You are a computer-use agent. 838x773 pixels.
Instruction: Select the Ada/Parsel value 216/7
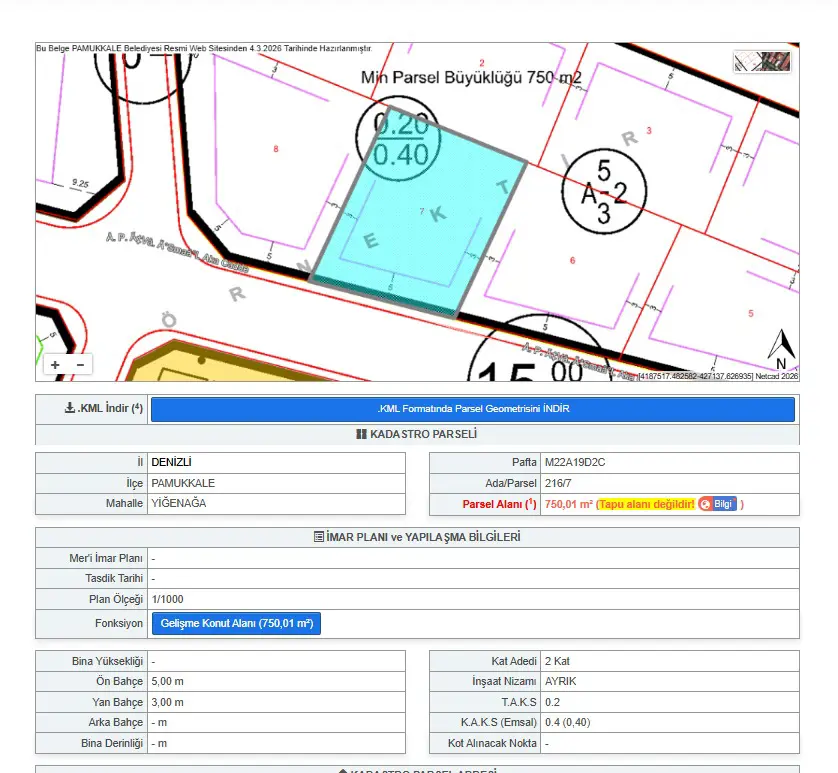(x=558, y=483)
